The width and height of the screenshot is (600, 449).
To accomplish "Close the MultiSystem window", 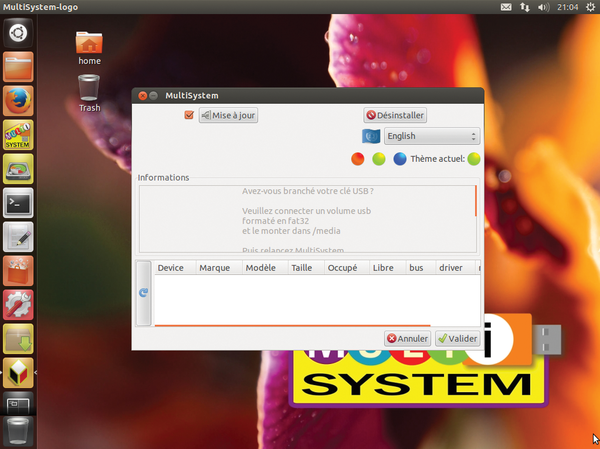I will pyautogui.click(x=143, y=96).
